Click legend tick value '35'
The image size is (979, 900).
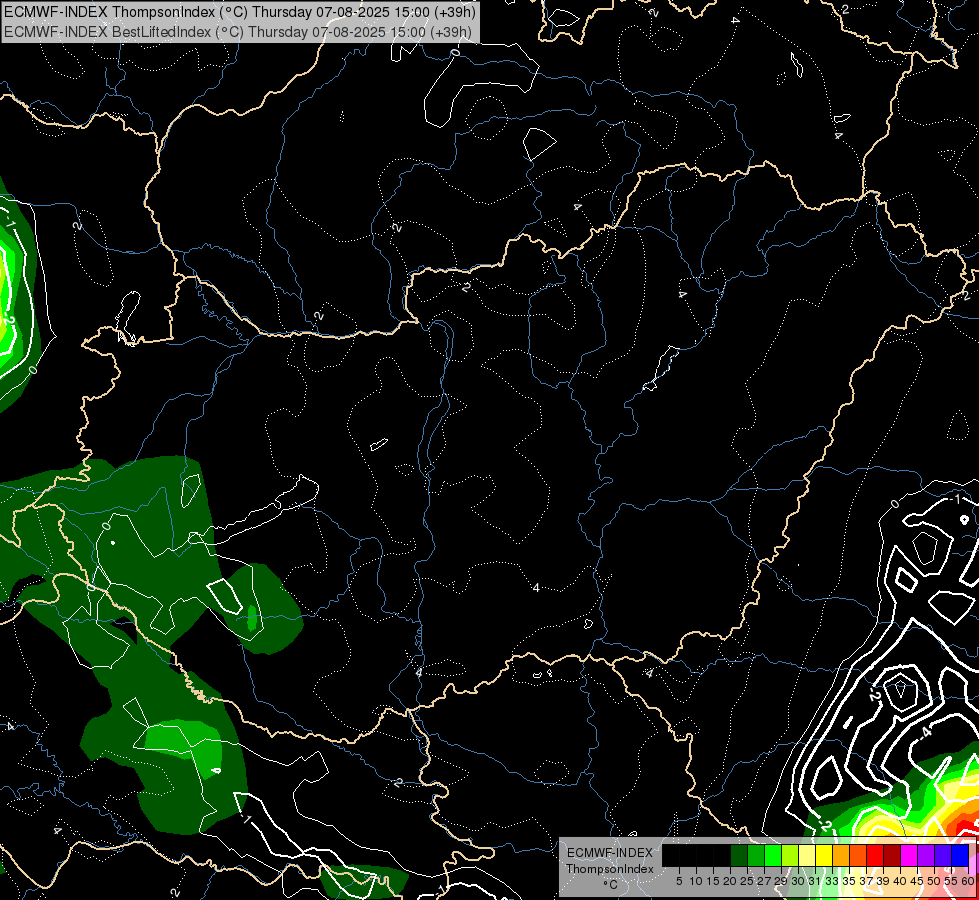point(849,881)
